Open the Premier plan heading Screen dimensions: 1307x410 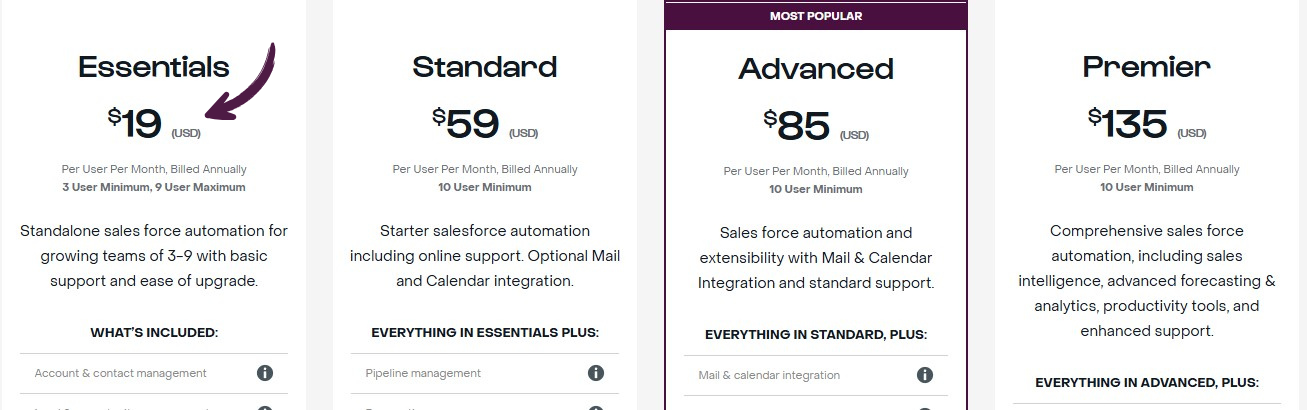pos(1147,67)
